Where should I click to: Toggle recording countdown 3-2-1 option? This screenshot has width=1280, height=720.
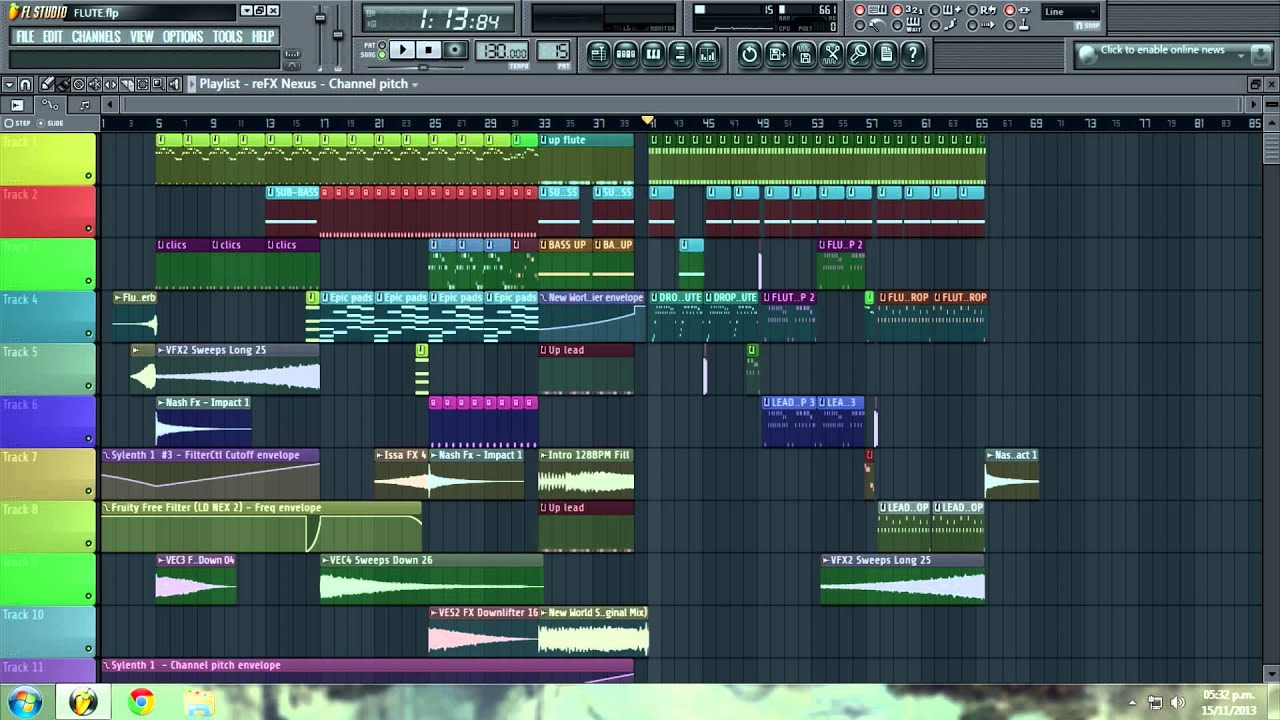909,10
